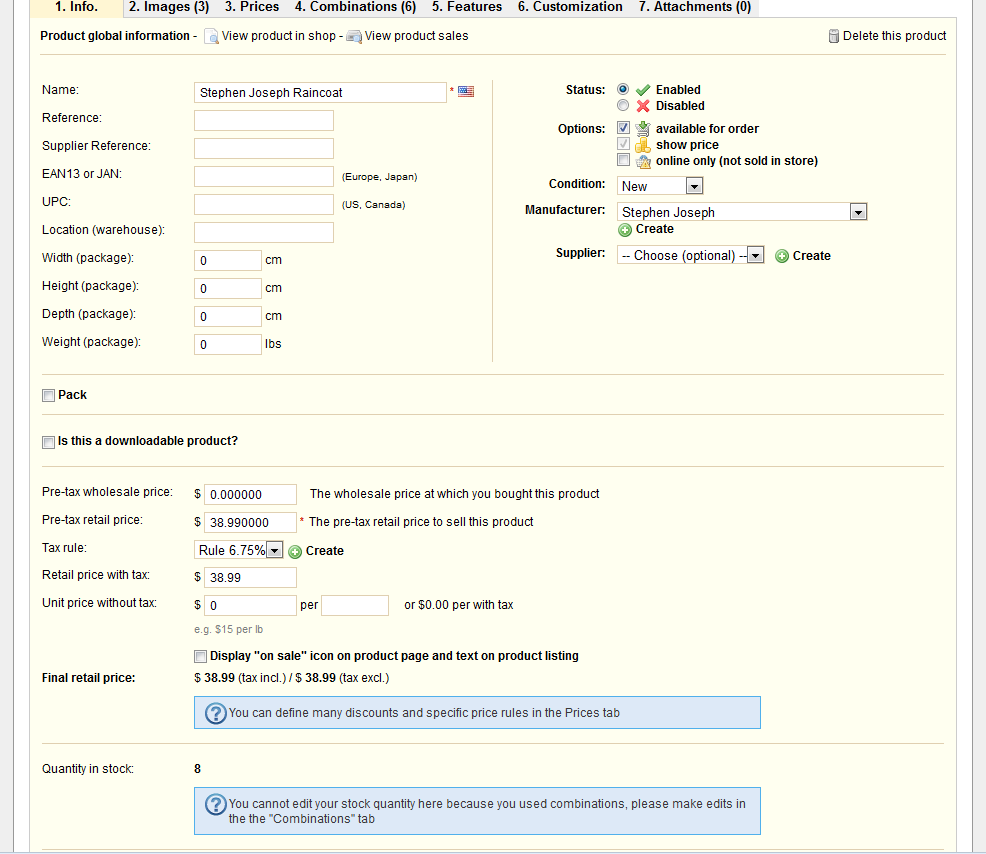Click the Depth (package) field

228,316
